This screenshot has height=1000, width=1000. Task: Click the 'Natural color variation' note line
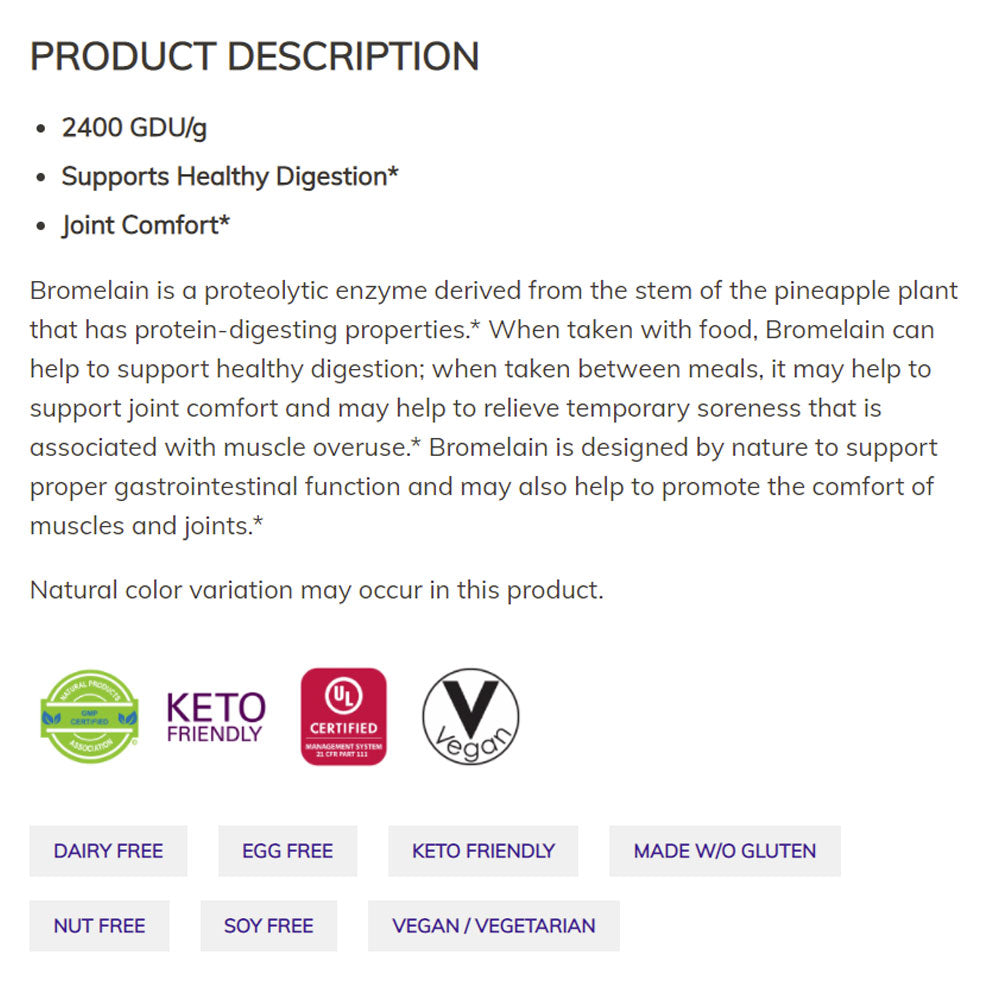(x=316, y=590)
